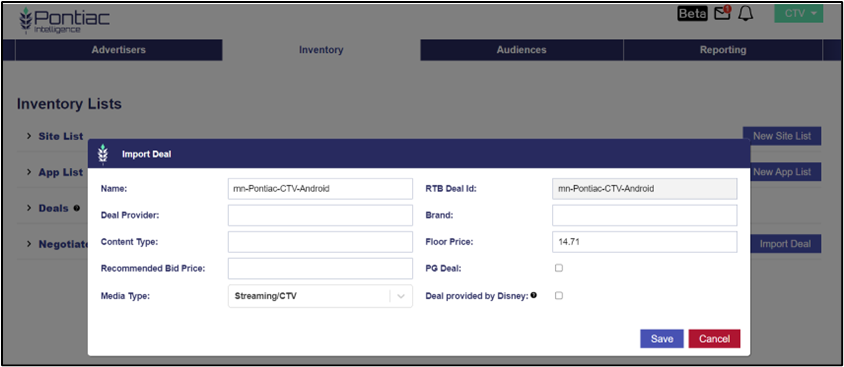Expand the App List section
Screen dimensions: 844x367
coord(55,172)
